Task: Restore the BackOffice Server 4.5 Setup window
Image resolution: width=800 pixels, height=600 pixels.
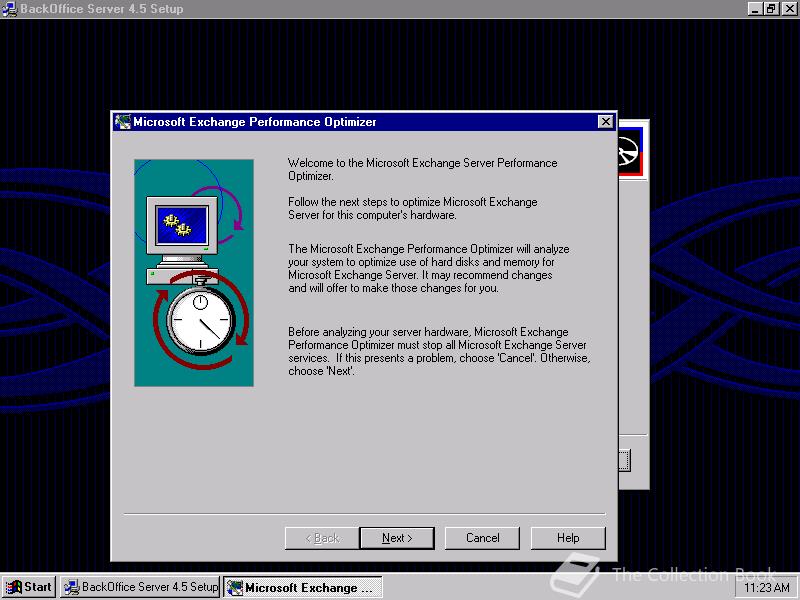Action: tap(771, 9)
